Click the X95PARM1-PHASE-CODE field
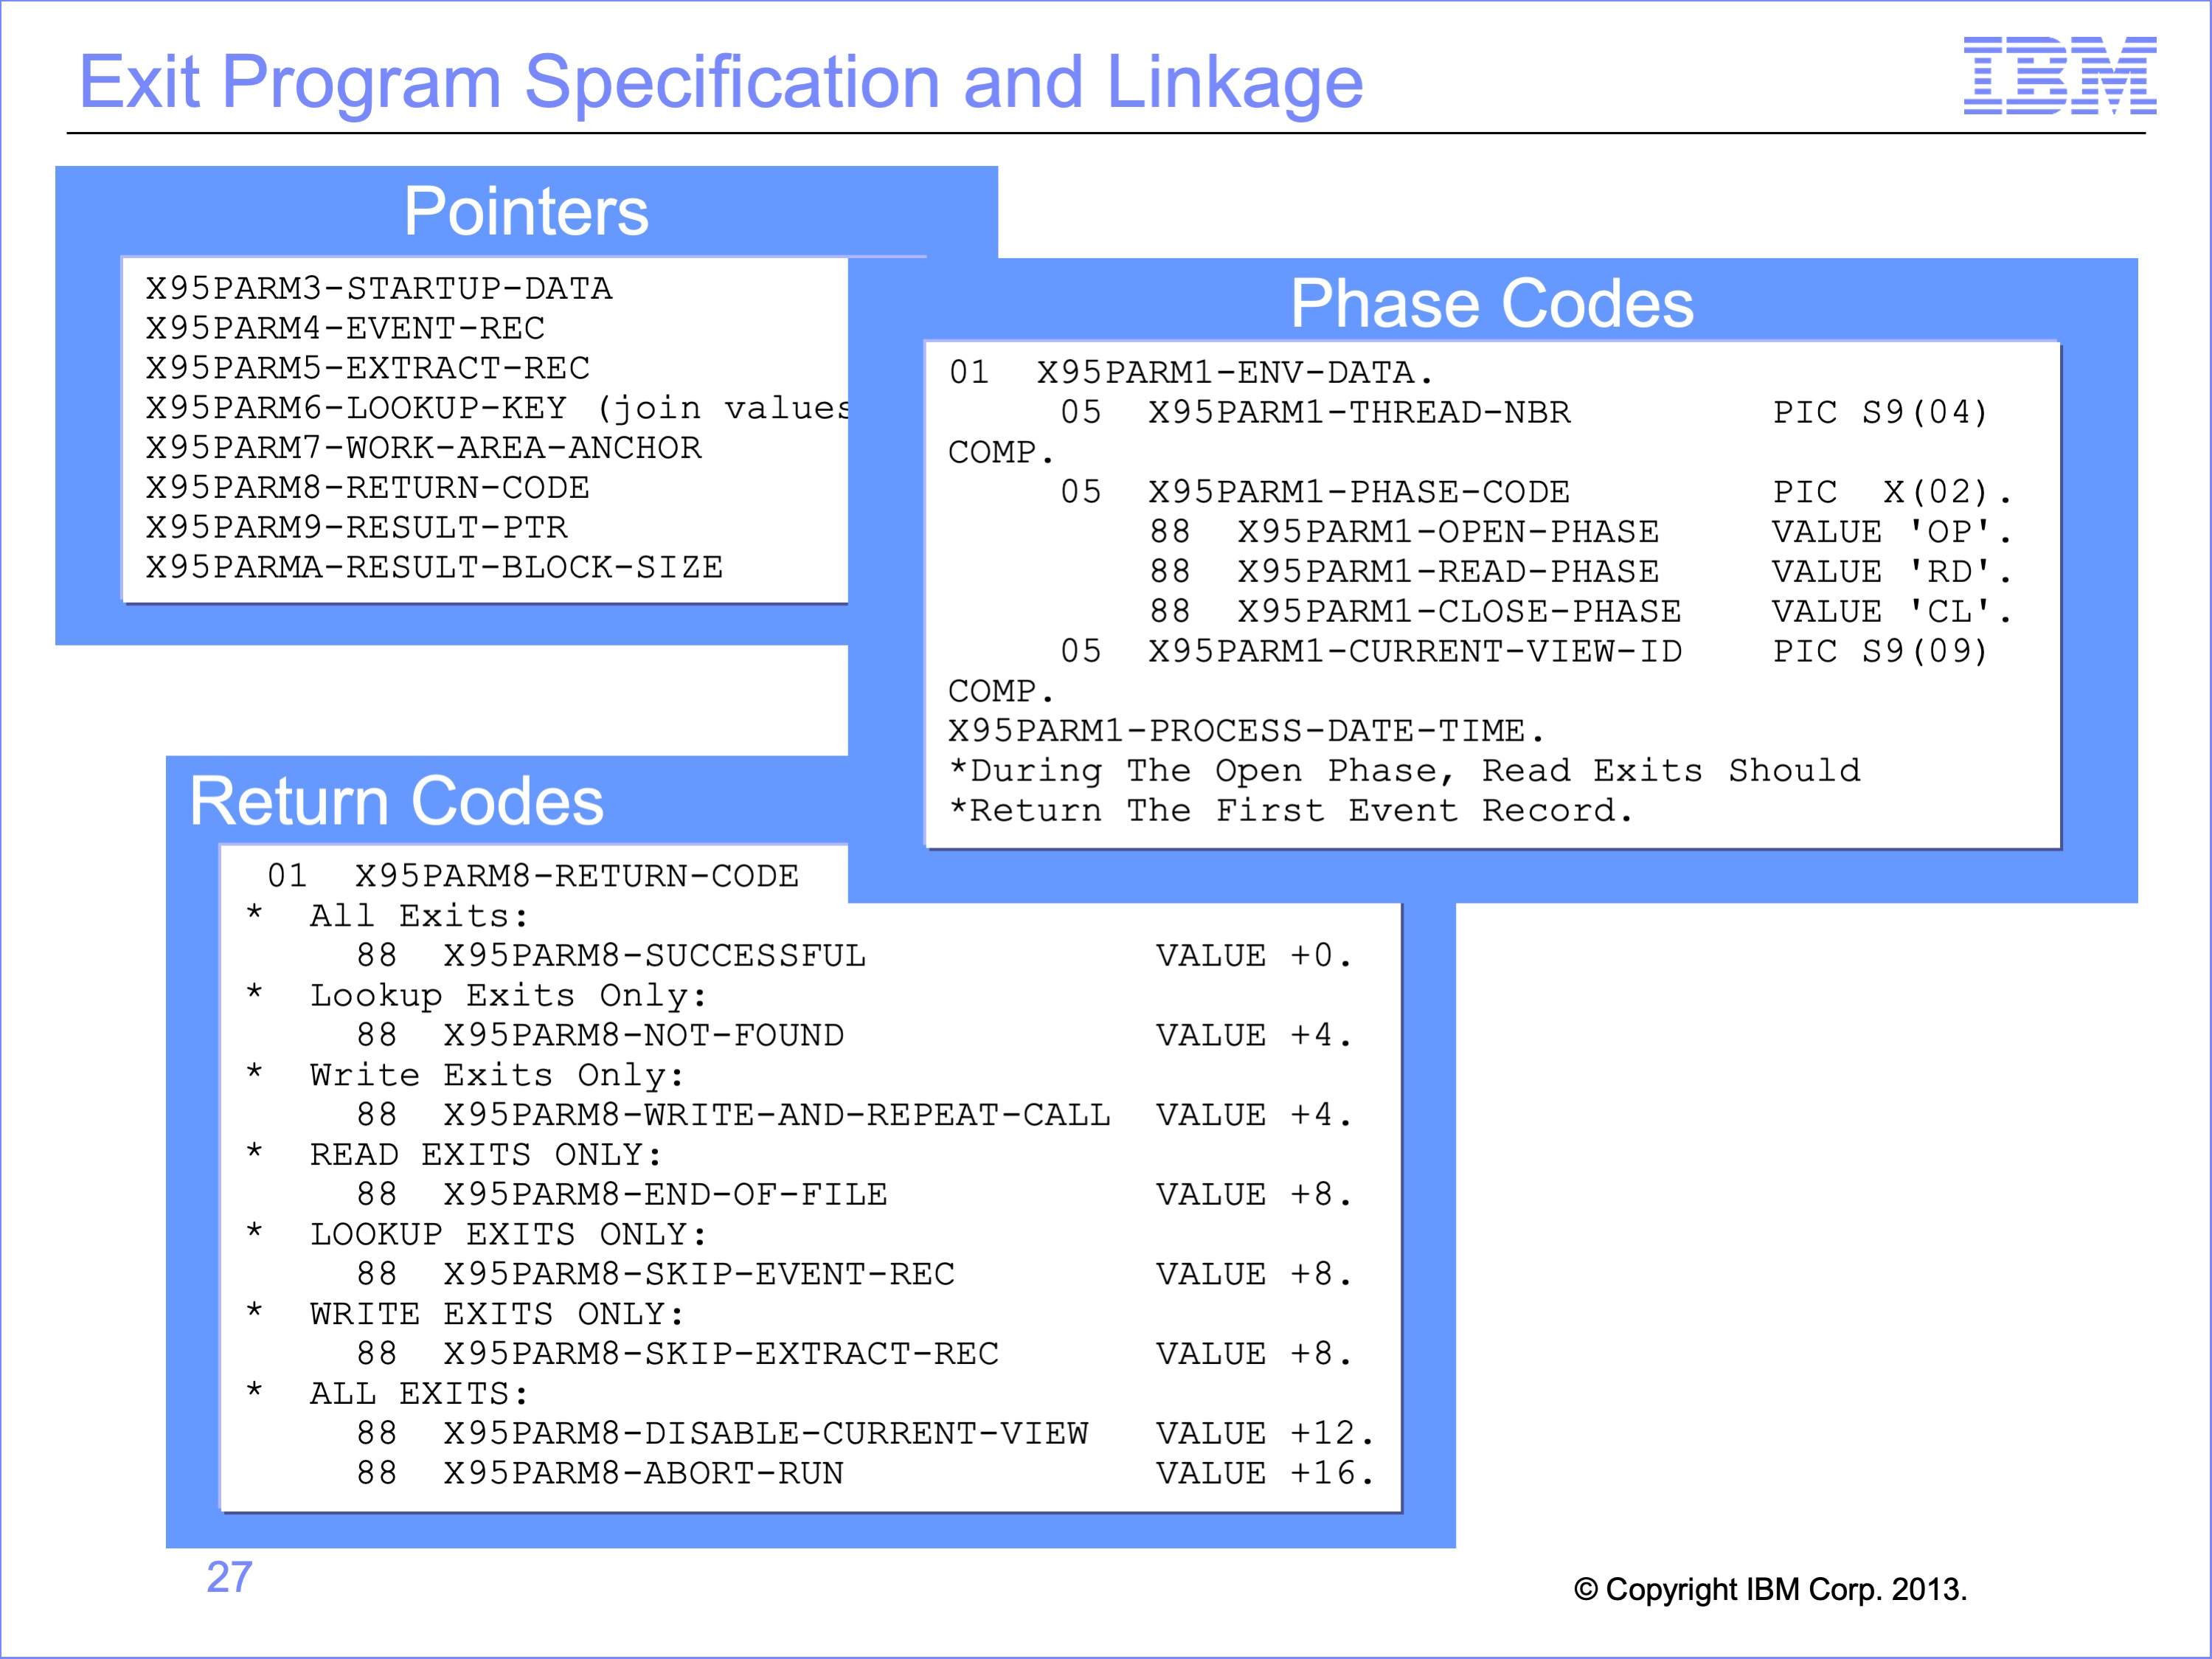The height and width of the screenshot is (1659, 2212). (1359, 493)
